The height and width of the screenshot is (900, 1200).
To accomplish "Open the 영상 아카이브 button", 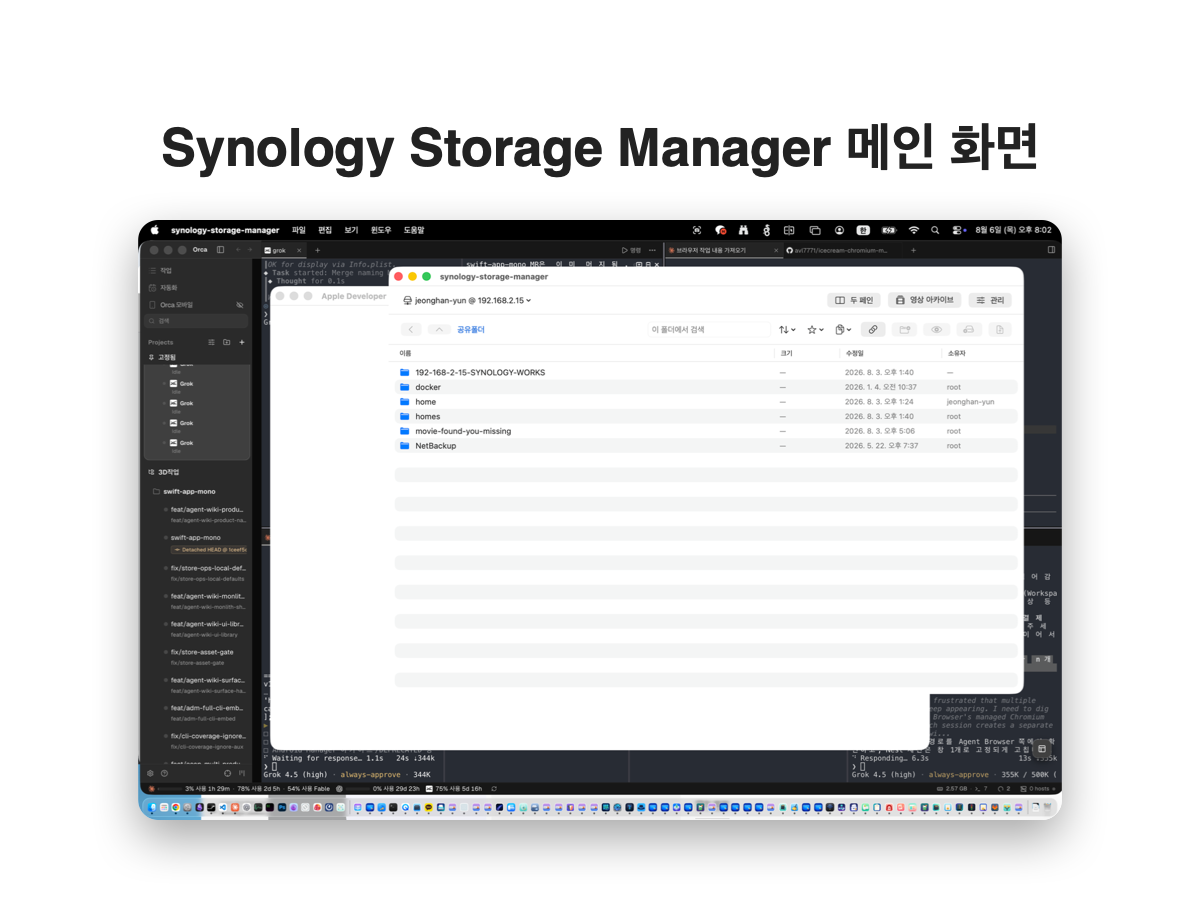I will (924, 300).
